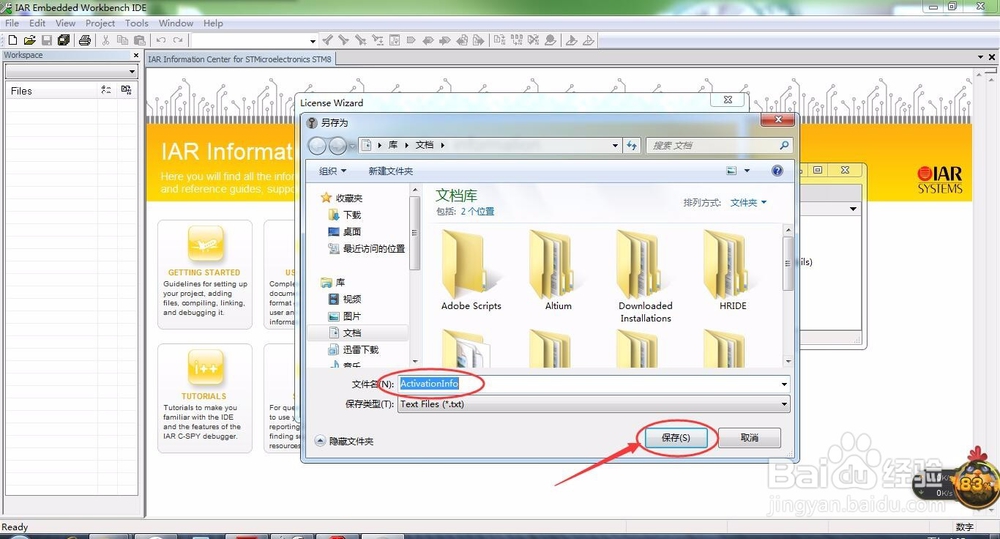Click the file name field with ActivationInfo
This screenshot has height=539, width=1000.
pyautogui.click(x=589, y=384)
